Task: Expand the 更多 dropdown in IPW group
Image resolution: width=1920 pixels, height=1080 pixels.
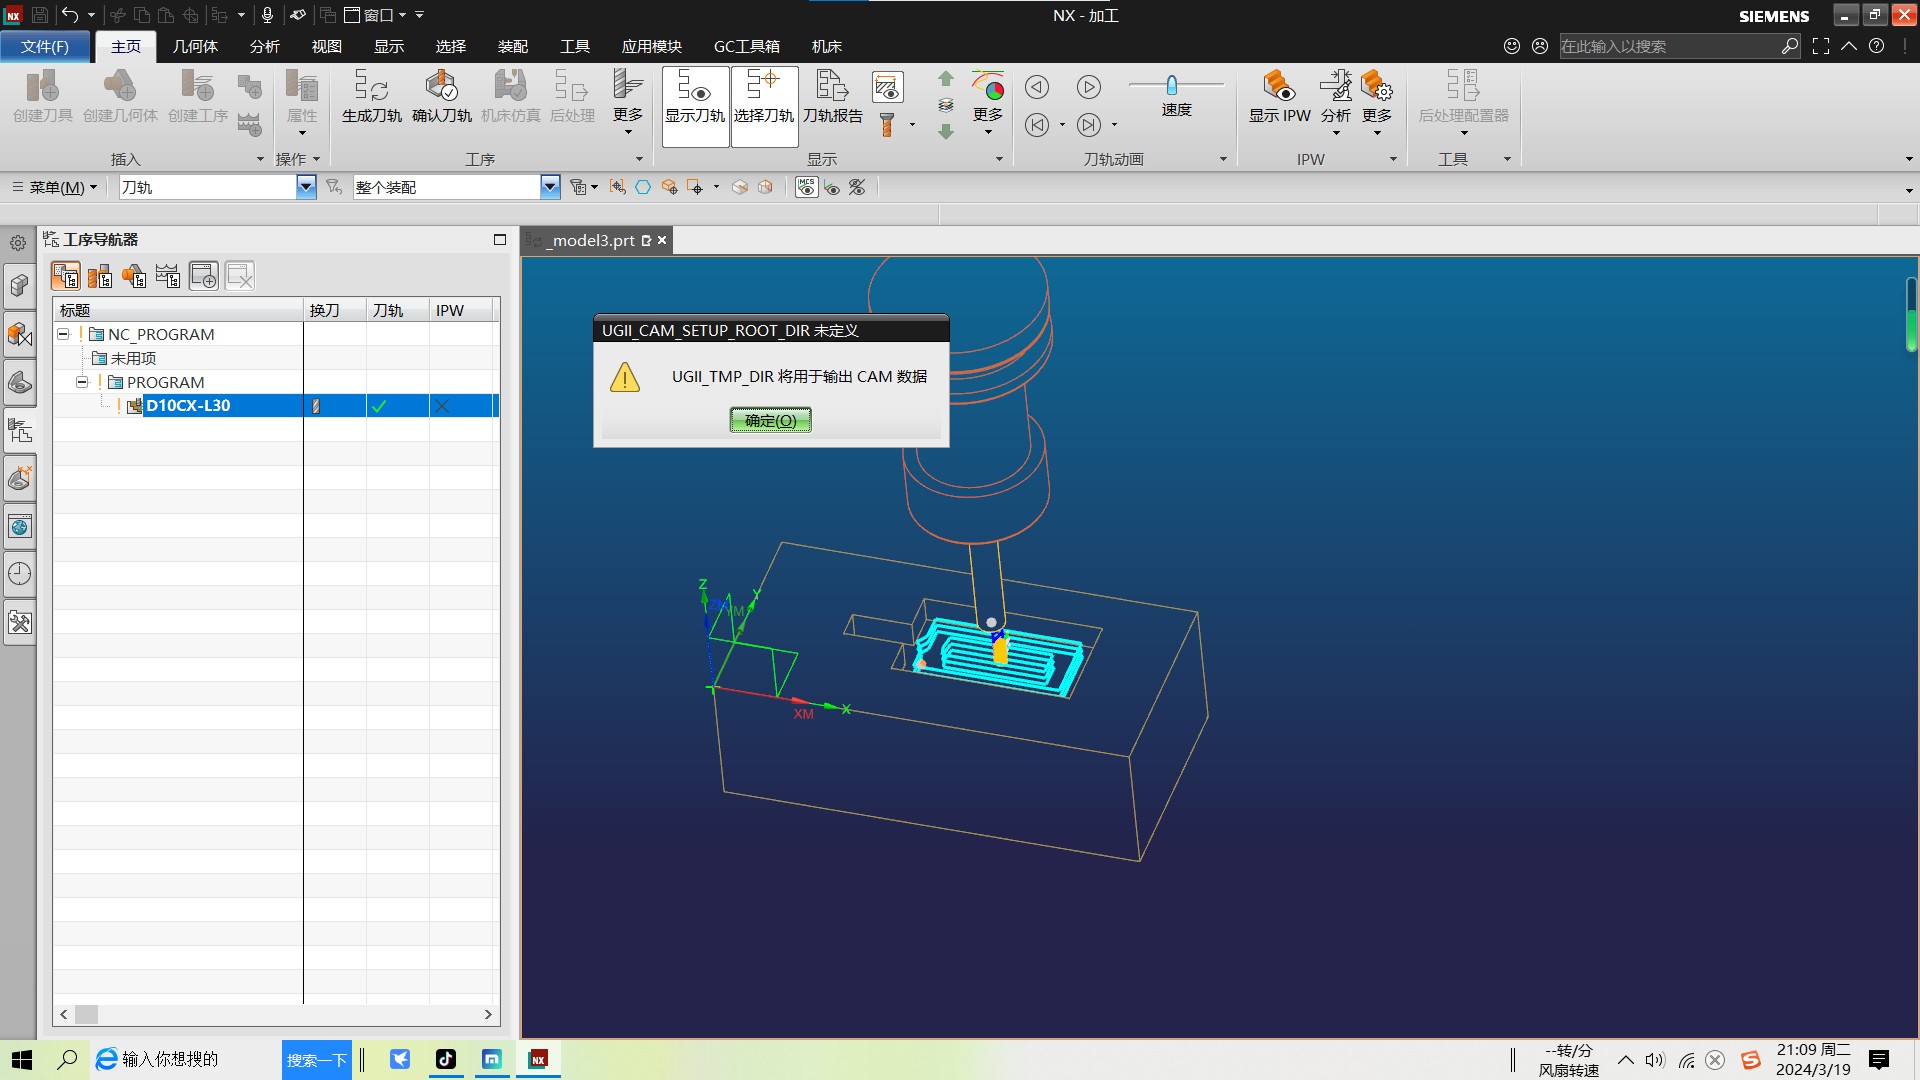Action: 1377,102
